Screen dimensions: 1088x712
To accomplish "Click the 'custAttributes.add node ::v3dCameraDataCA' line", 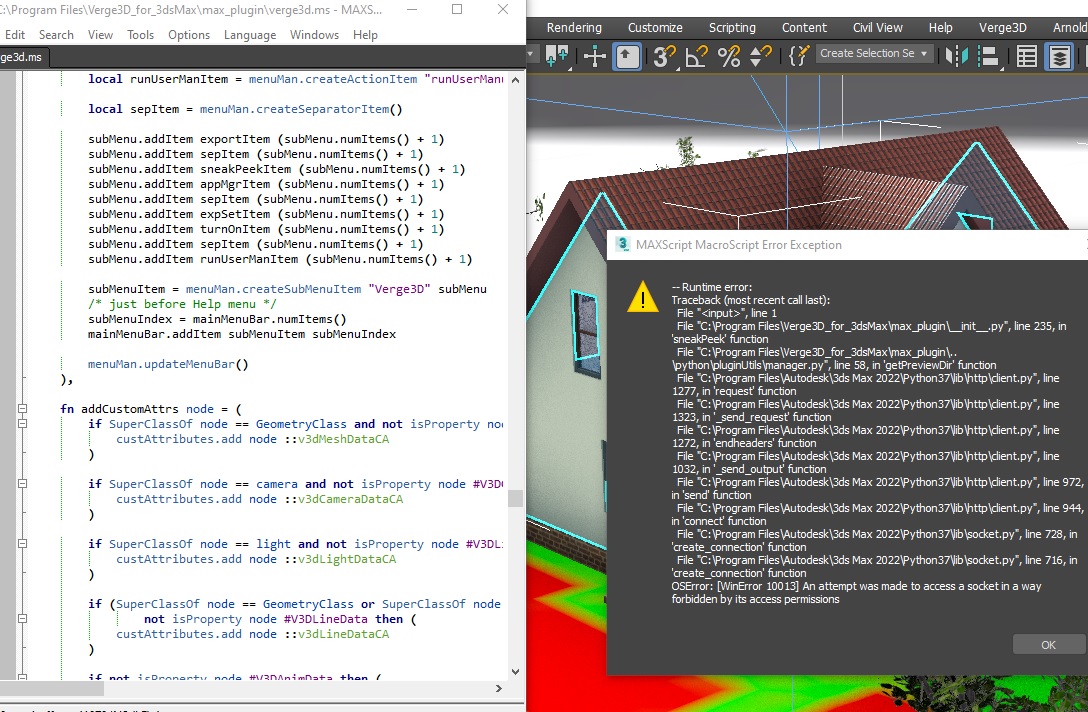I will (x=260, y=499).
